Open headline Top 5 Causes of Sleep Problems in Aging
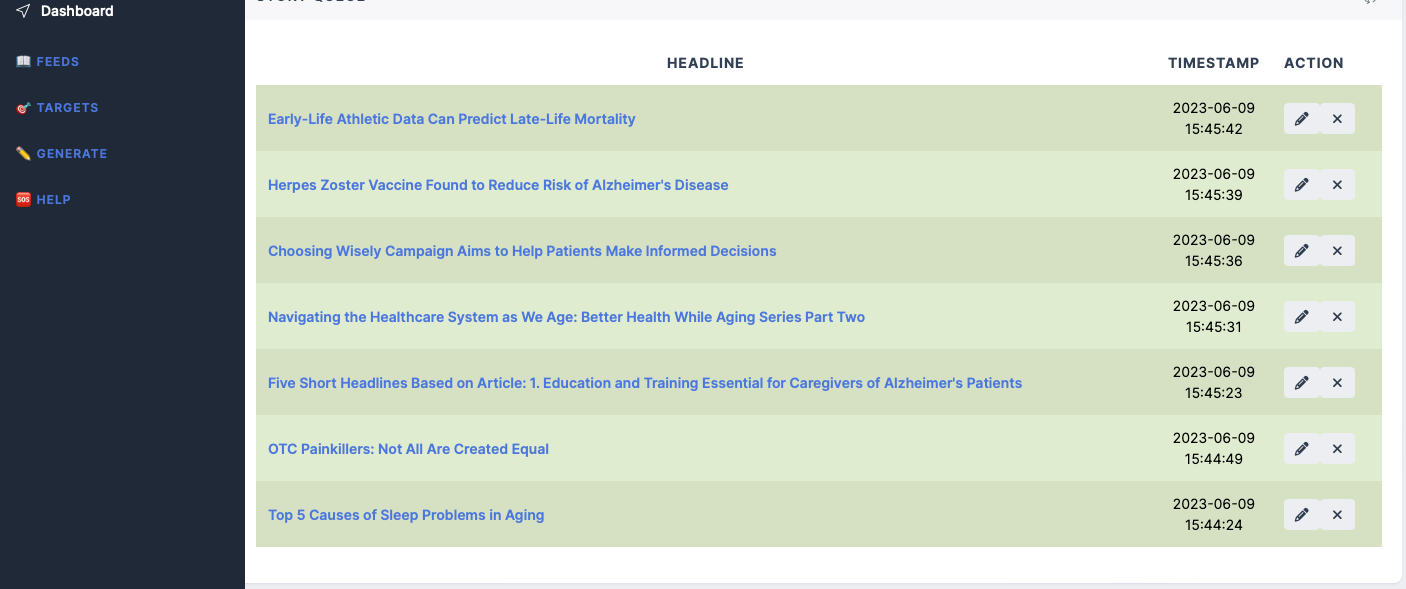 click(406, 515)
